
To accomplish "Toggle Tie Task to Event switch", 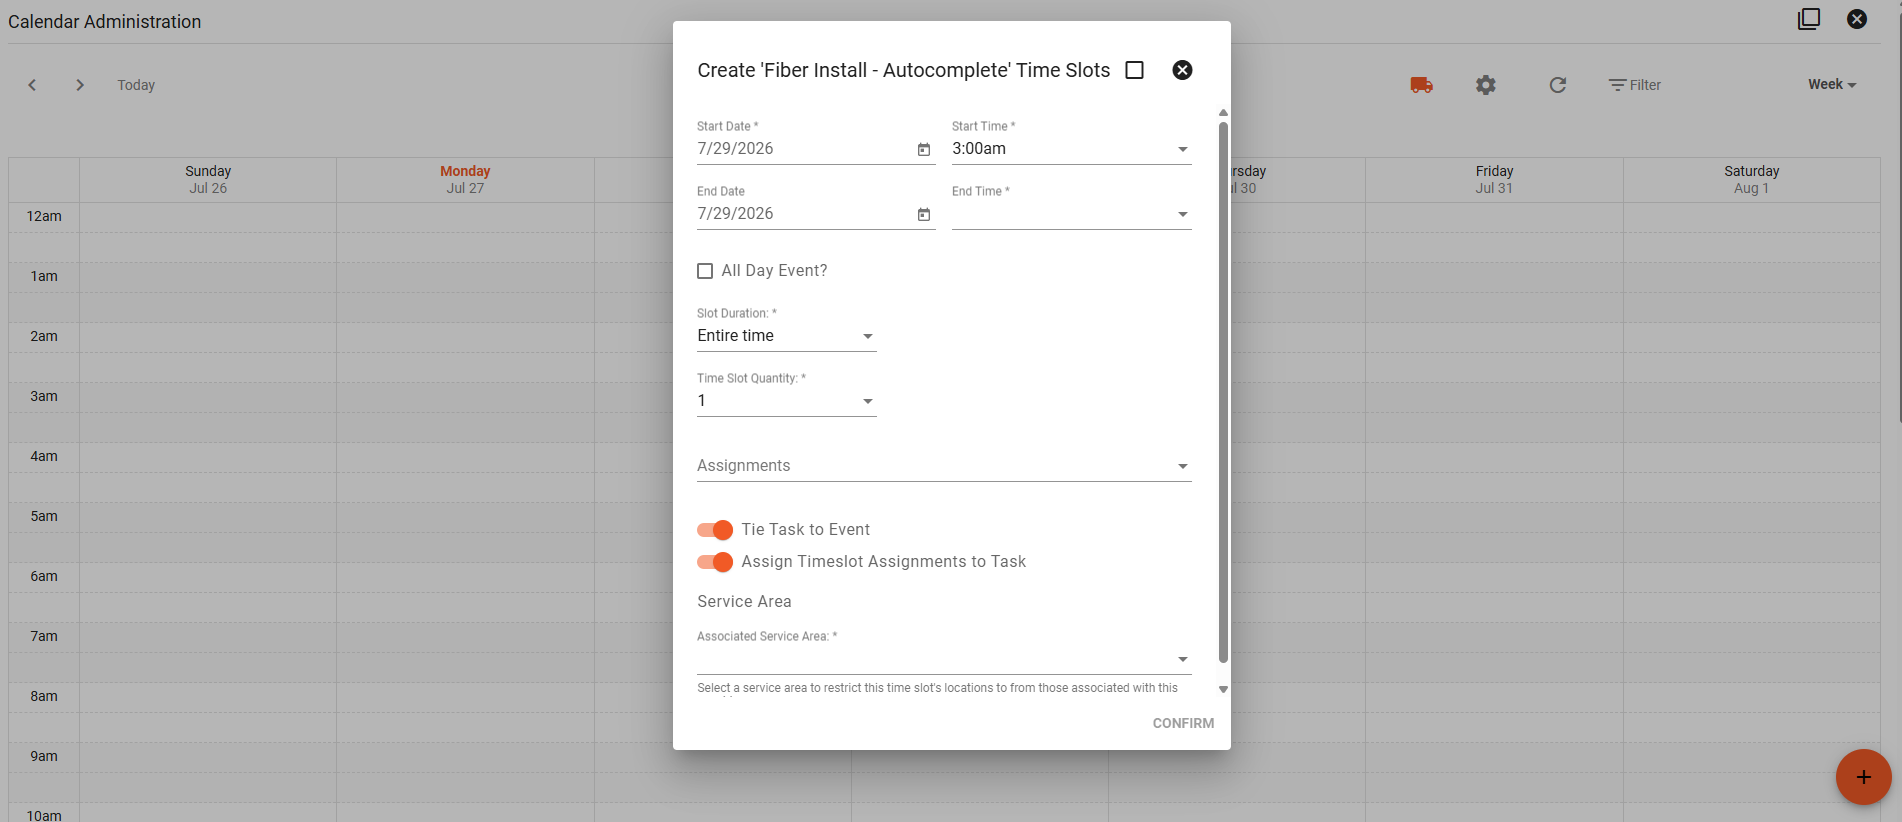I will 715,530.
